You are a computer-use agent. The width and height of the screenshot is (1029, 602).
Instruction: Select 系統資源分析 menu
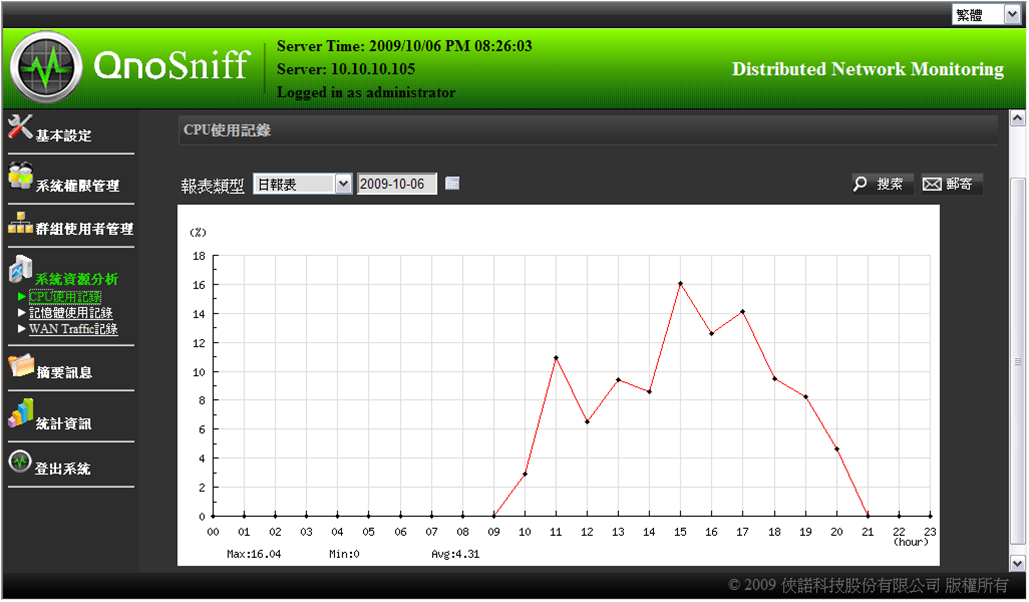click(x=76, y=279)
